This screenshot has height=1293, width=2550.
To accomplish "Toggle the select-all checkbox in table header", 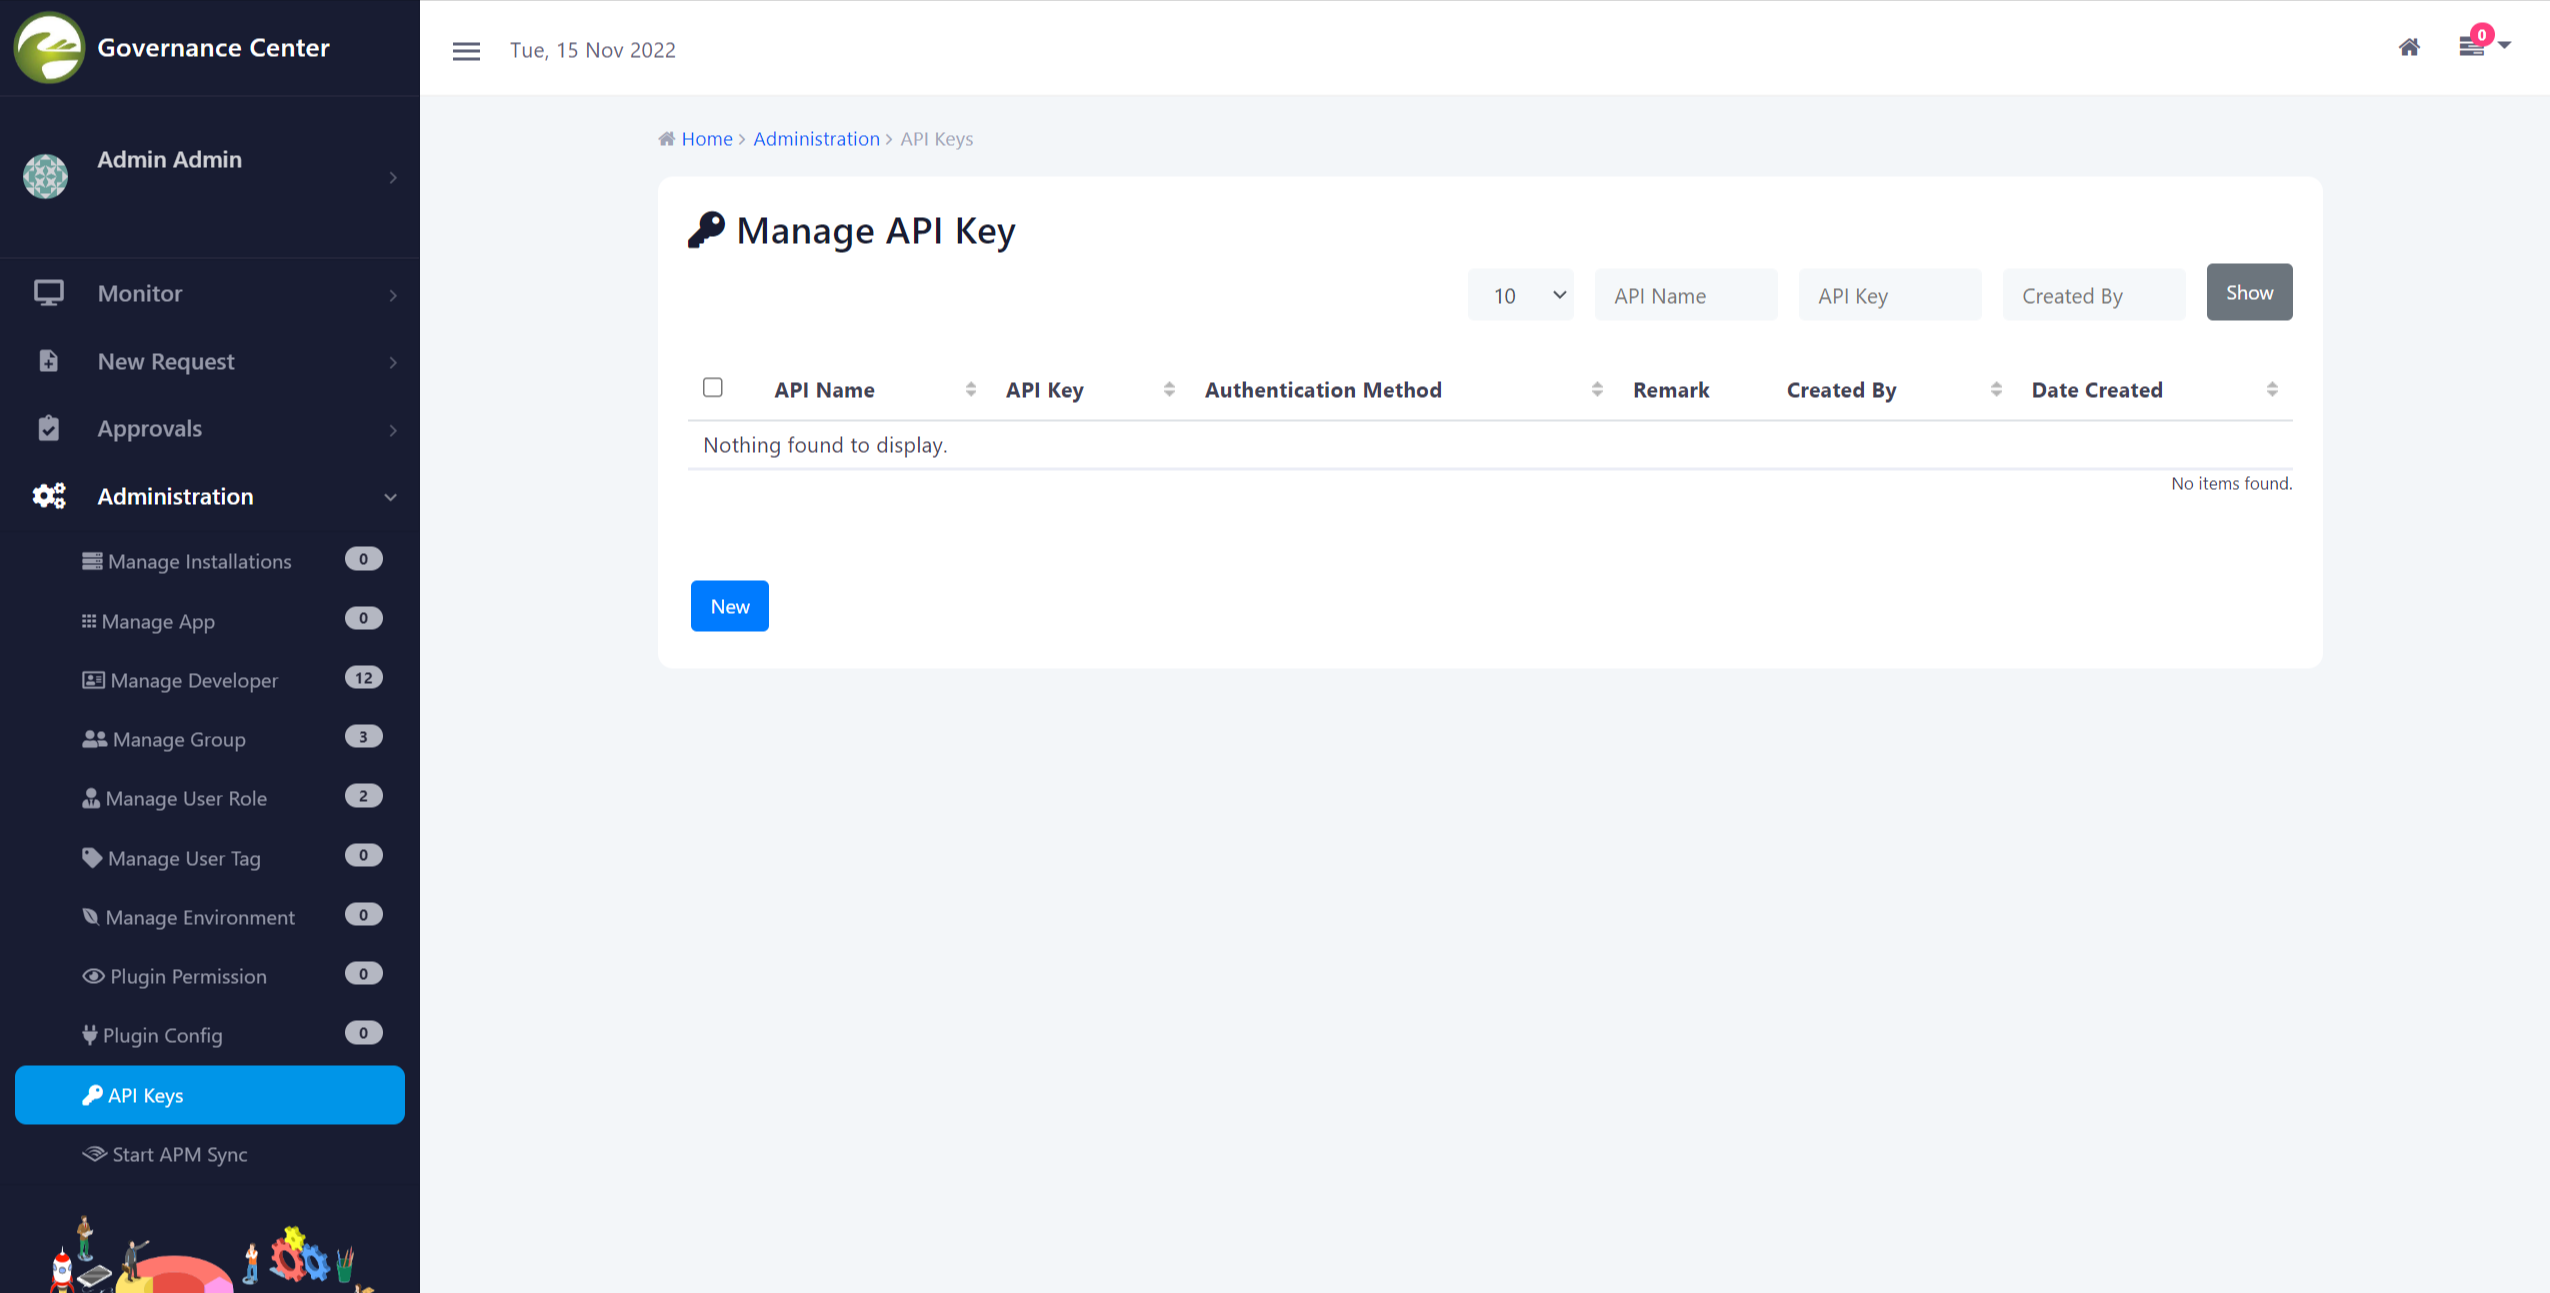I will [x=713, y=388].
